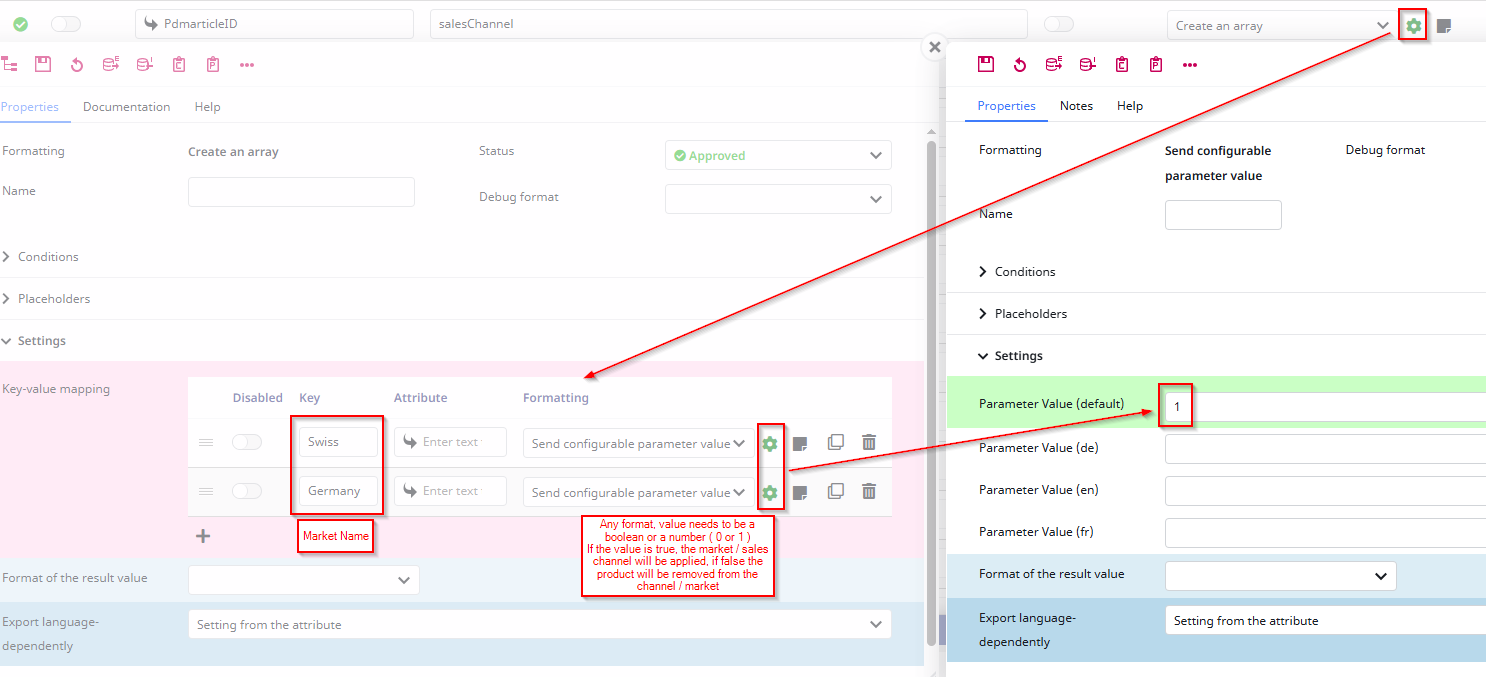Toggle the switch next to PdmarticleID

66,23
